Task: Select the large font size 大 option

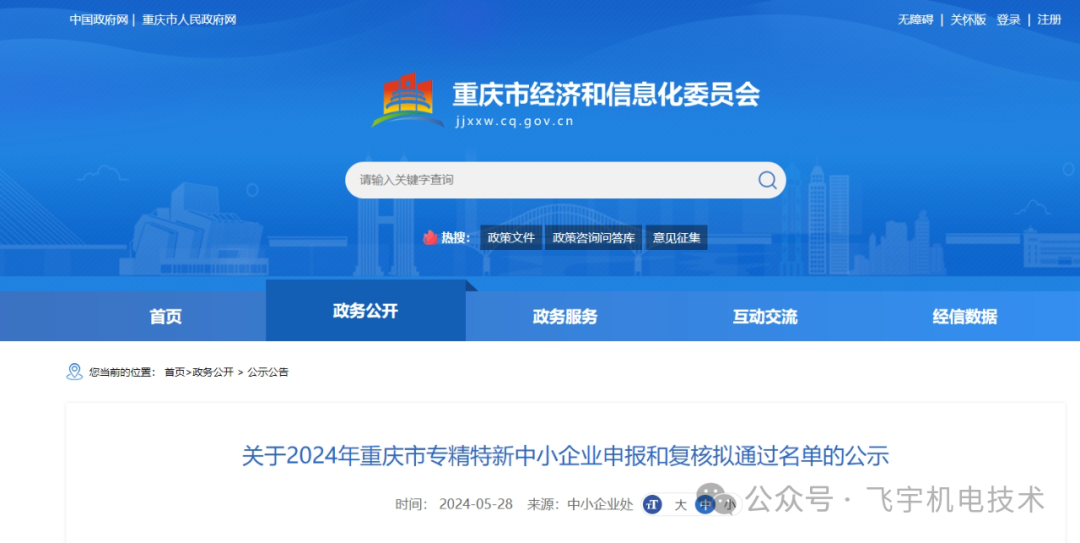Action: 681,505
